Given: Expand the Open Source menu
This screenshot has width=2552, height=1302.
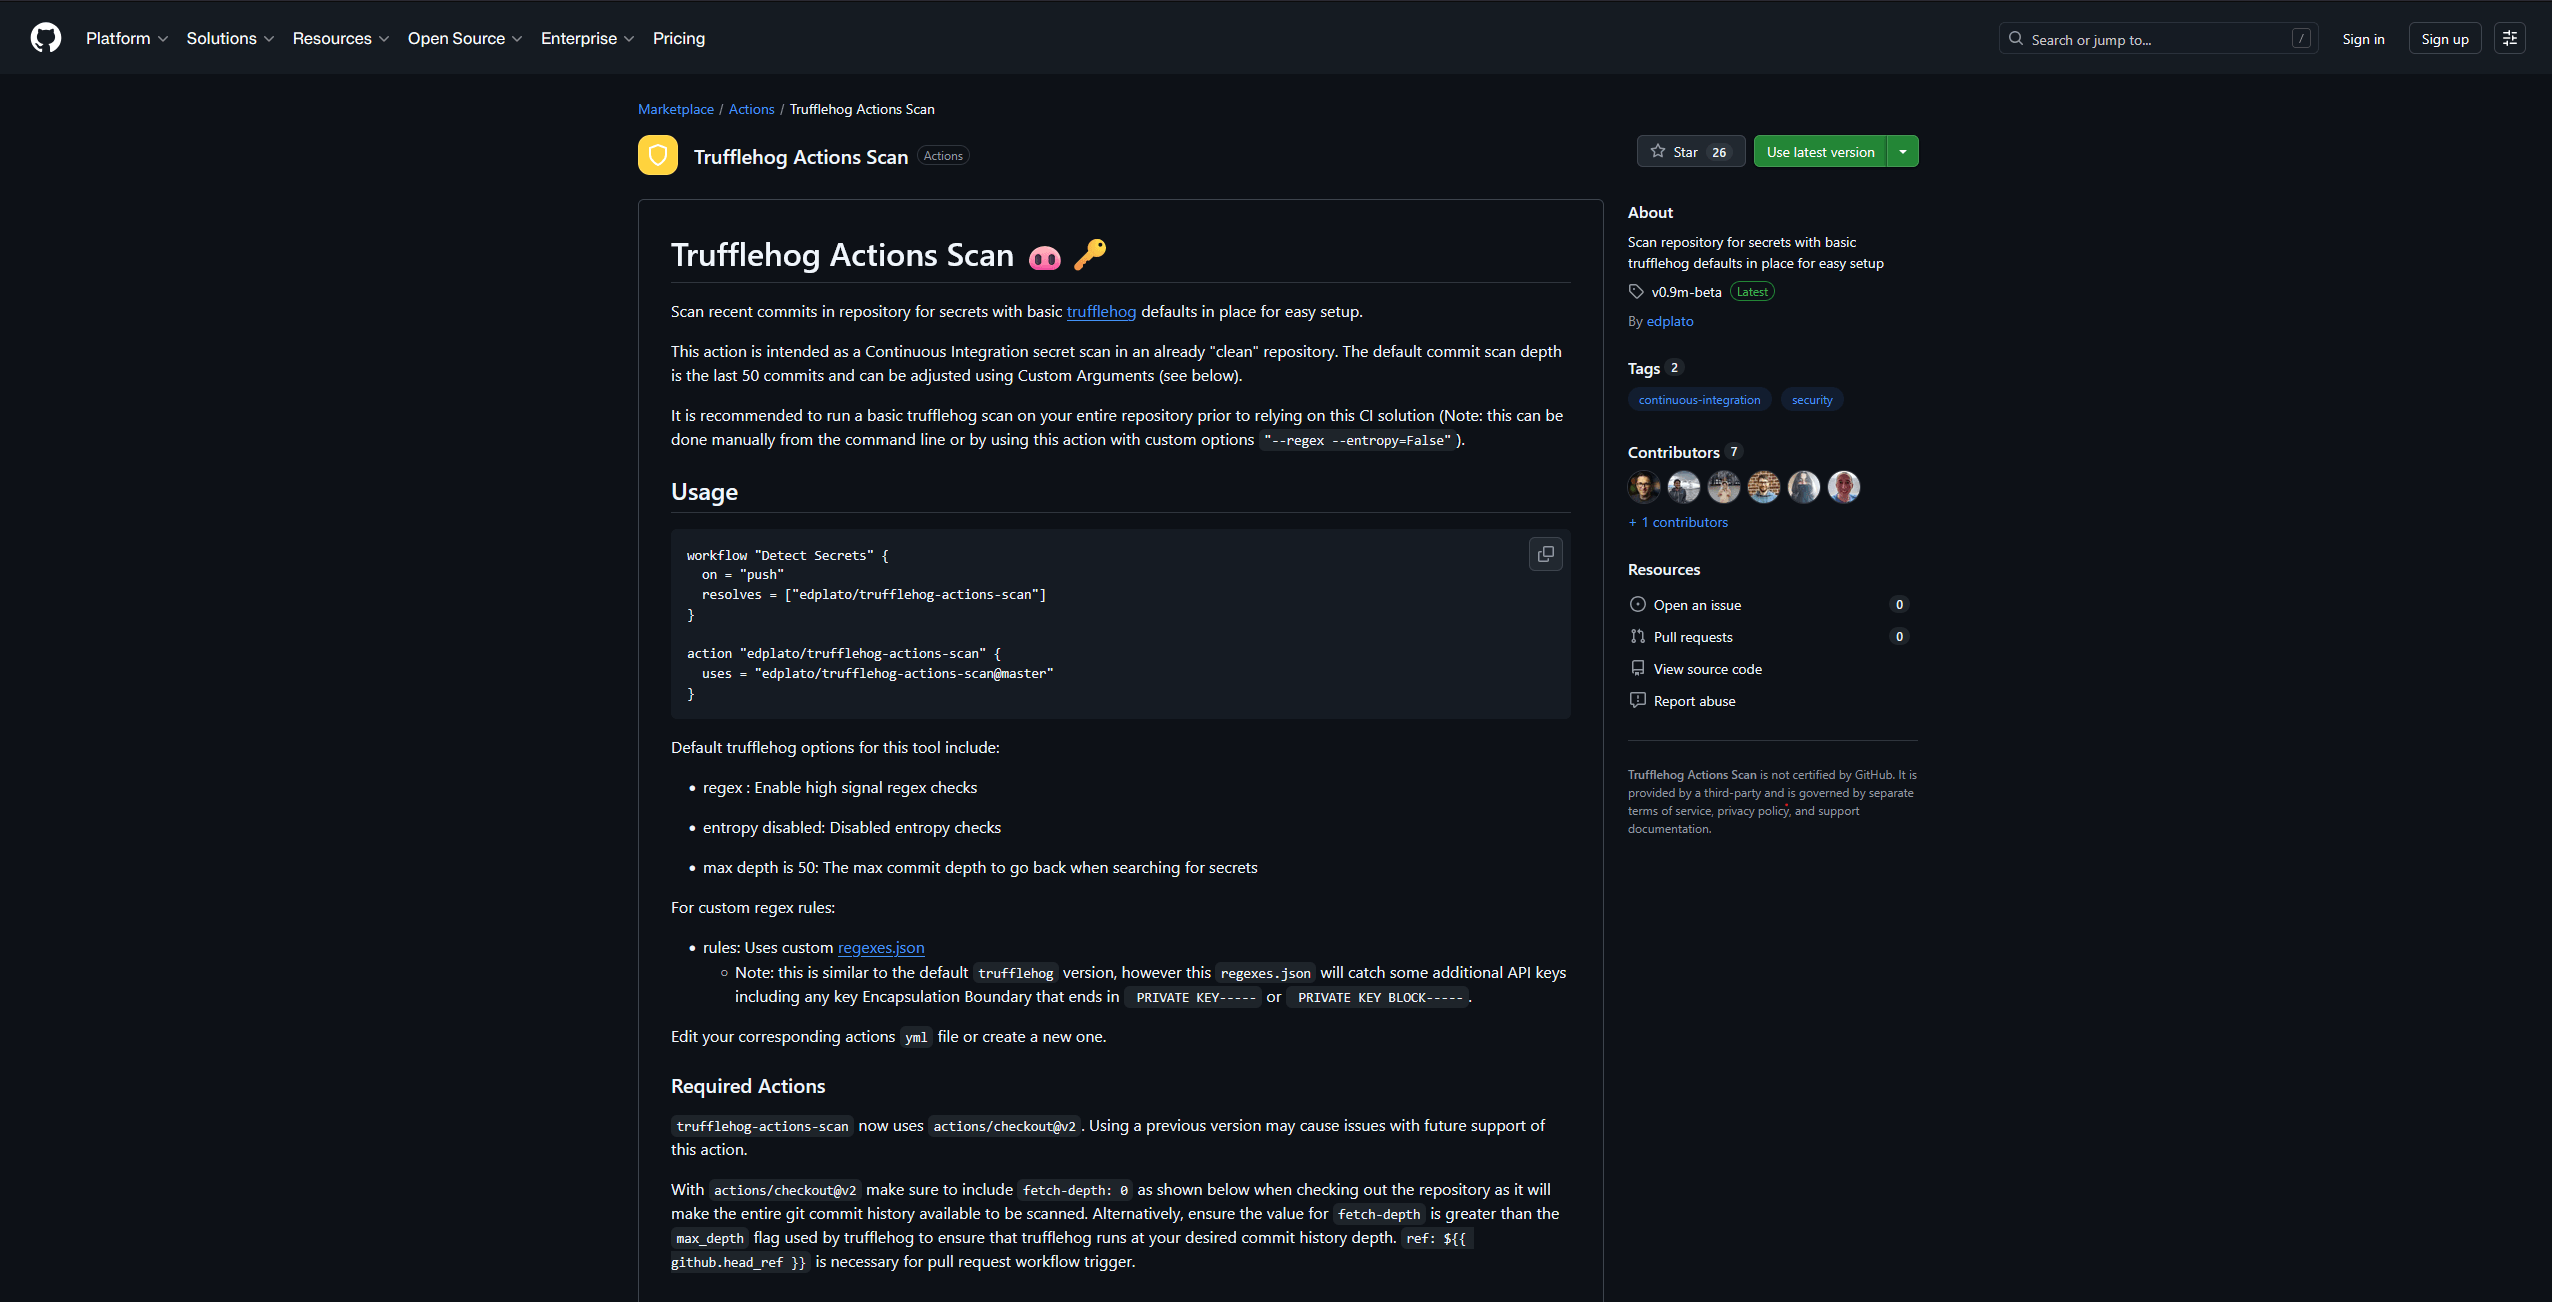Looking at the screenshot, I should pos(465,38).
